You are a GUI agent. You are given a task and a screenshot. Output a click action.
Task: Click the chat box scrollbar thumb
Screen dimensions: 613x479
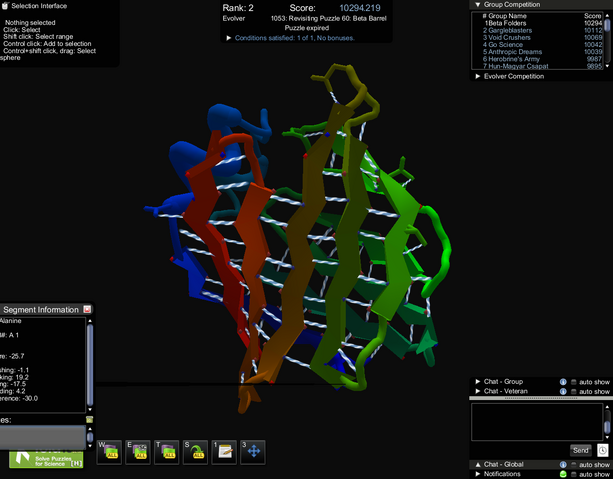click(x=607, y=426)
